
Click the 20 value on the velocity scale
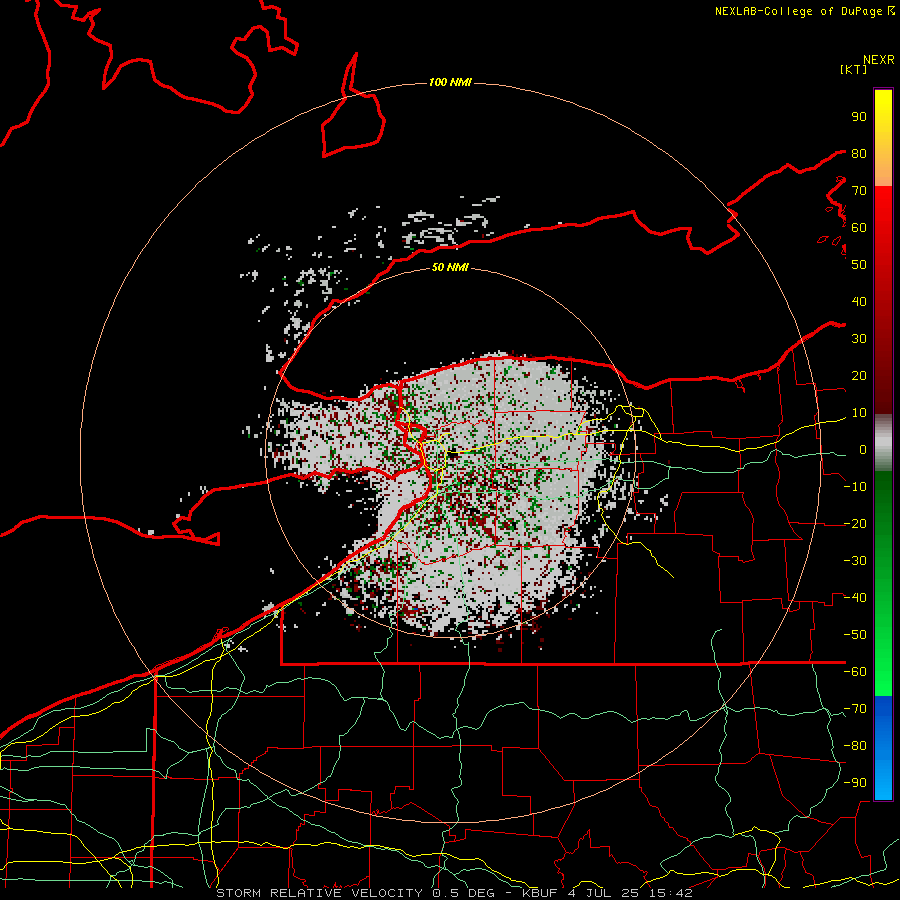click(x=859, y=376)
